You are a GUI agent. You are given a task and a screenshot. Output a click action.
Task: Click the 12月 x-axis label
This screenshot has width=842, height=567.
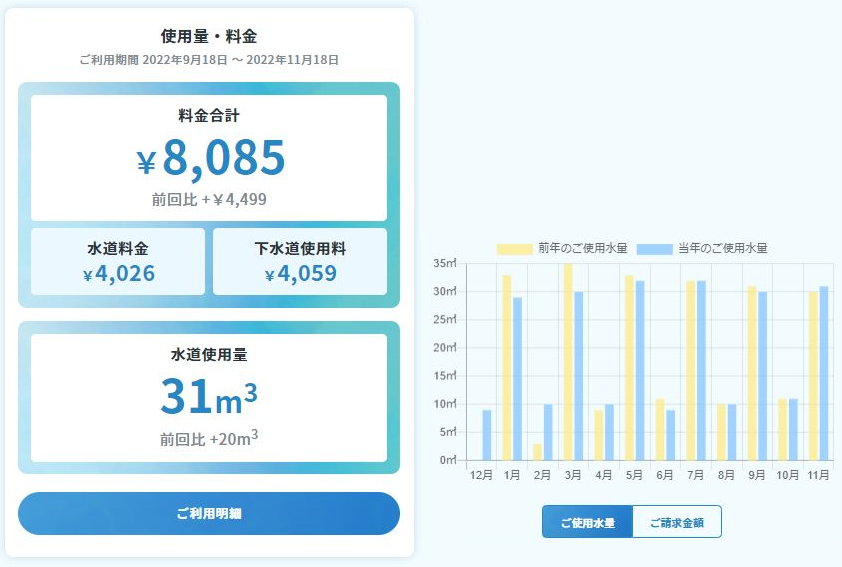pyautogui.click(x=481, y=475)
